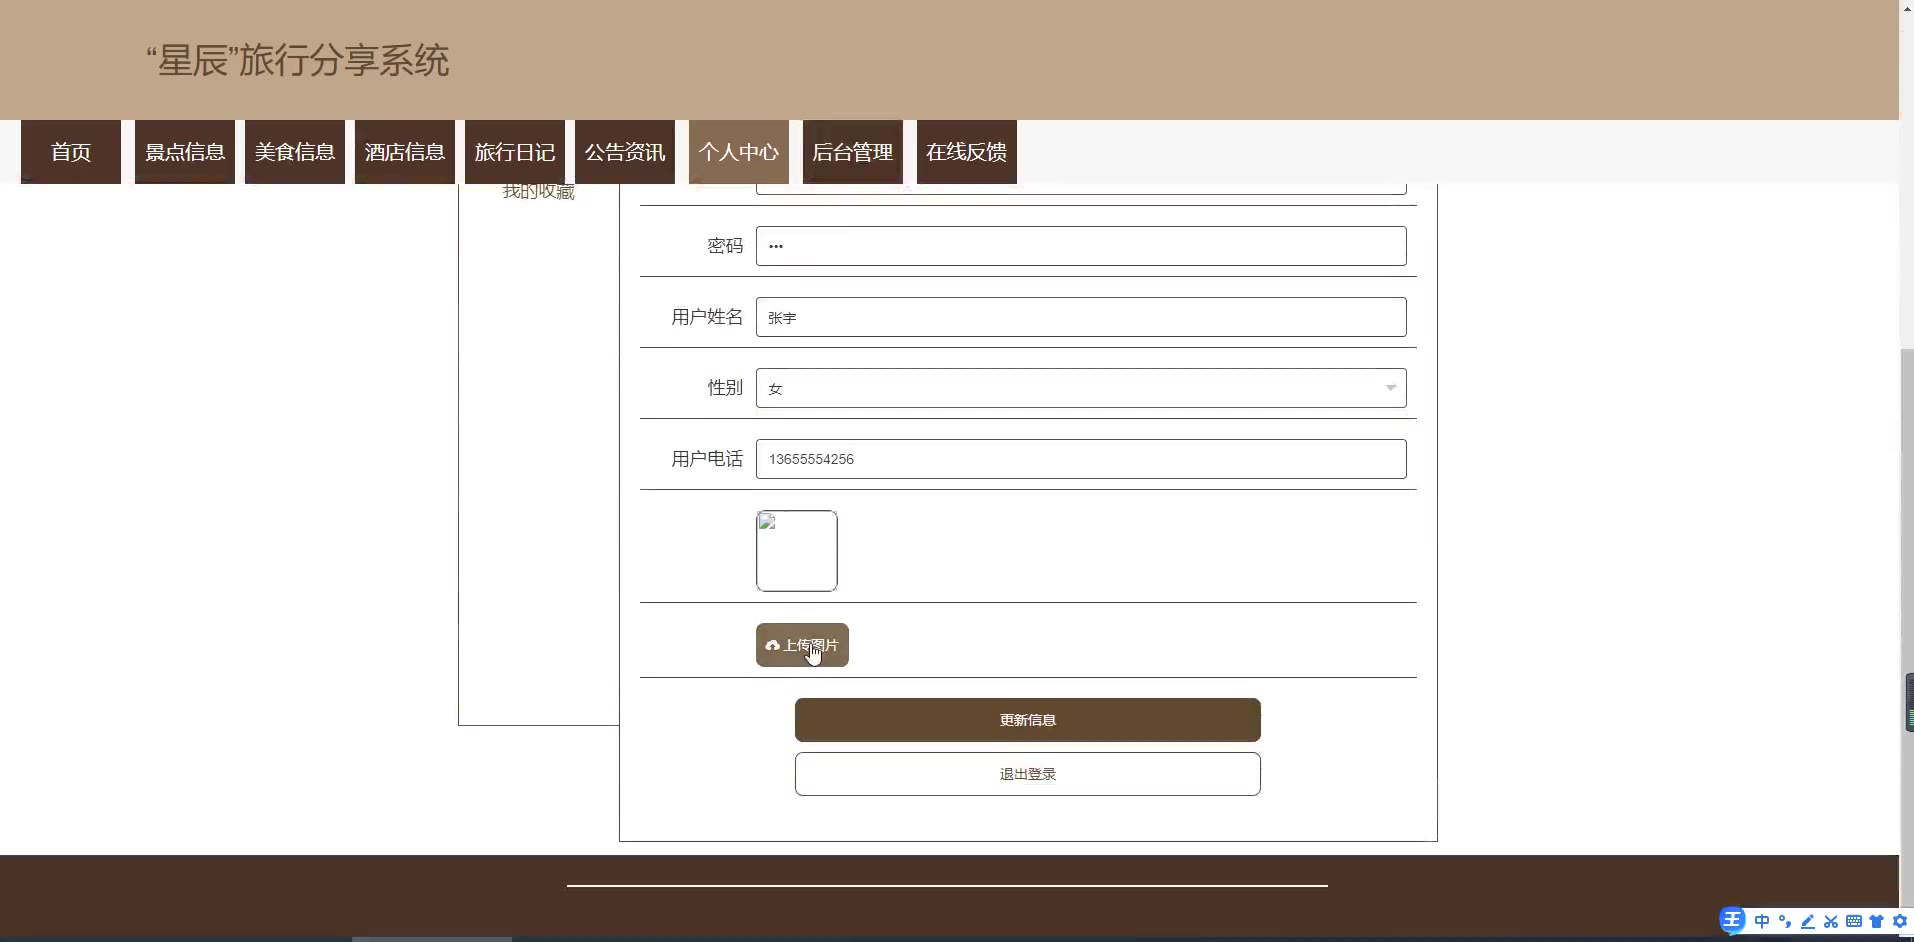Open the IME skin shirt icon
Image resolution: width=1914 pixels, height=942 pixels.
click(1877, 921)
